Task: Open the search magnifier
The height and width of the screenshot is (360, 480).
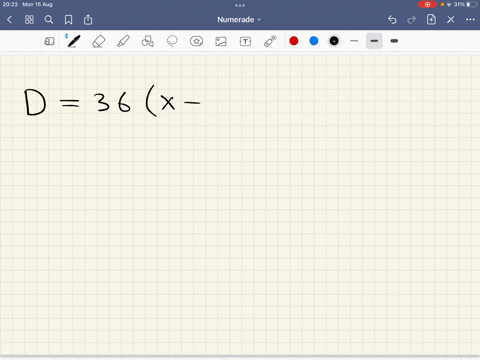Action: coord(49,20)
